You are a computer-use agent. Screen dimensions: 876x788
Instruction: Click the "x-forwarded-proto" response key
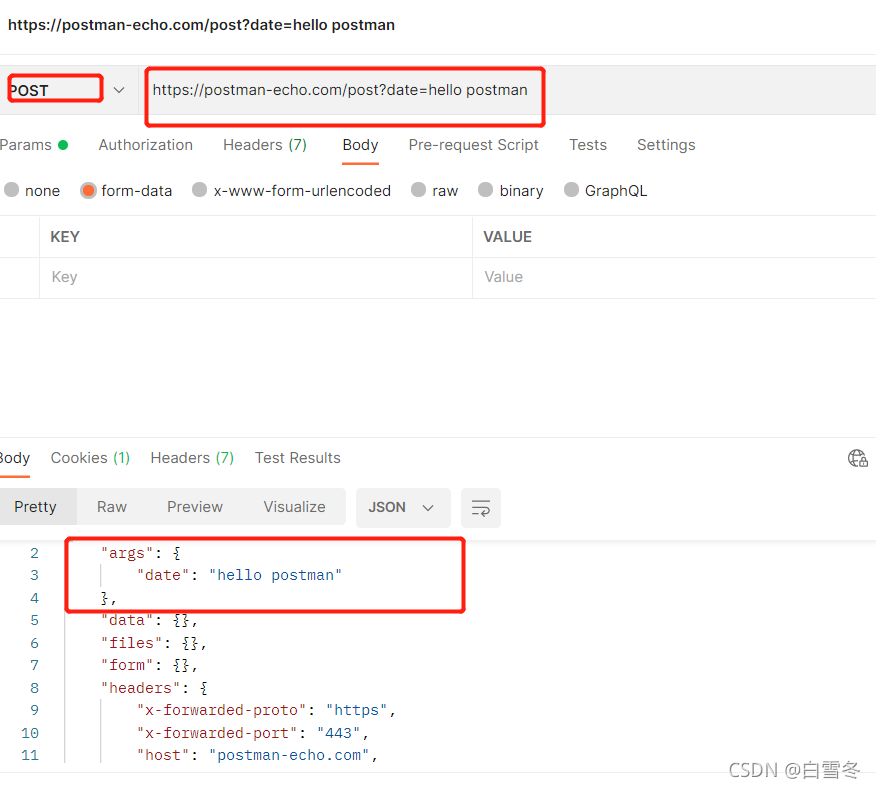coord(221,710)
